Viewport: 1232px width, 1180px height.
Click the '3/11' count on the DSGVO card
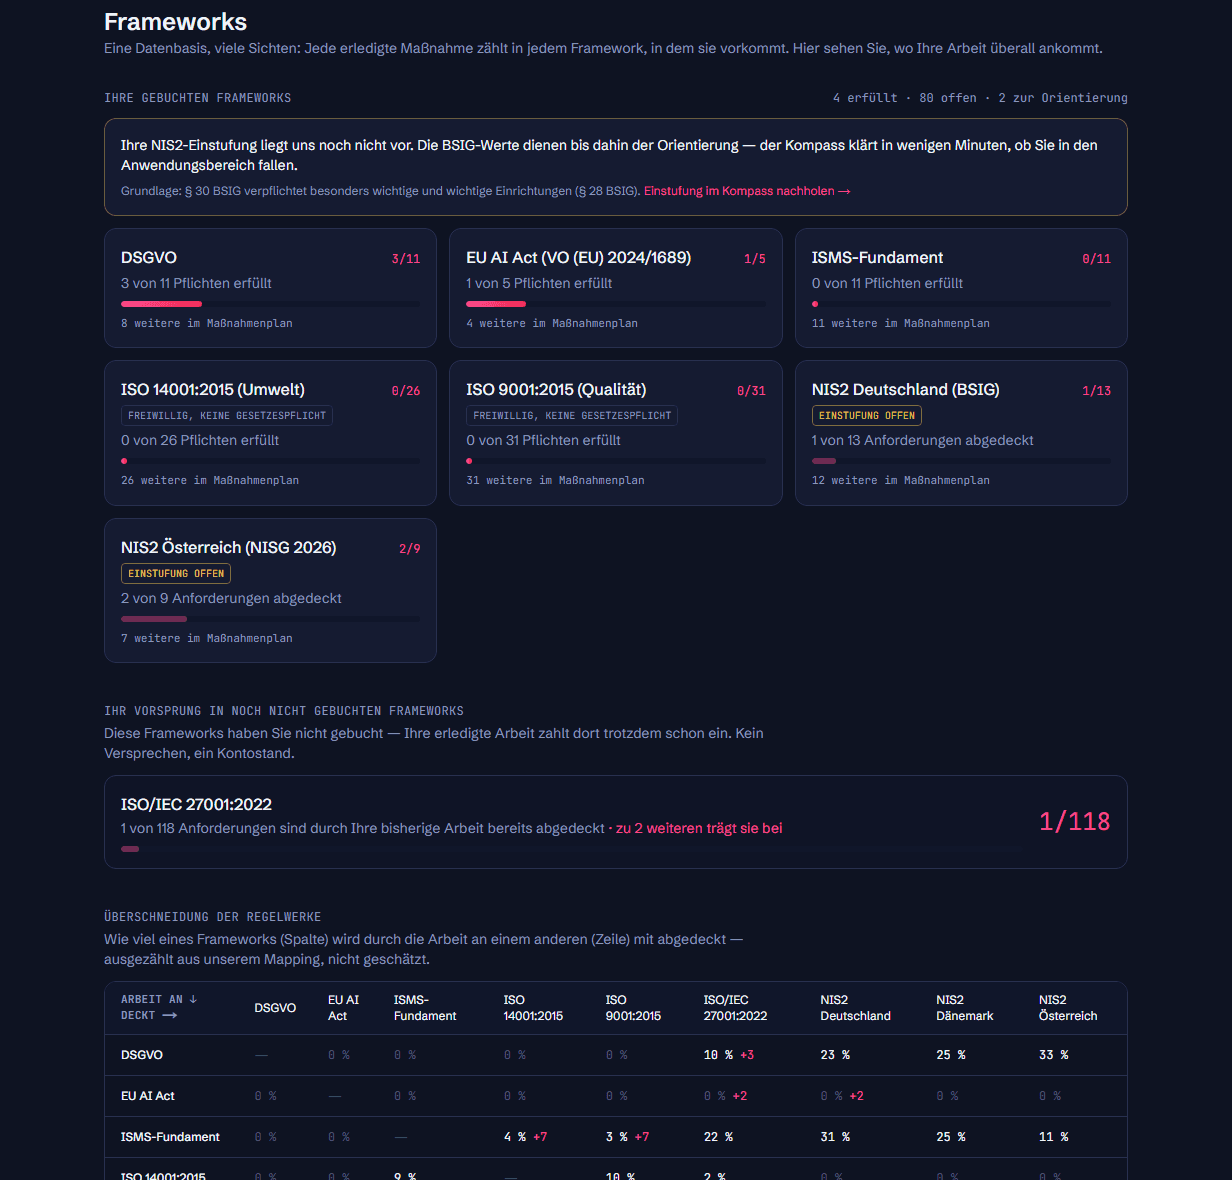click(x=406, y=259)
